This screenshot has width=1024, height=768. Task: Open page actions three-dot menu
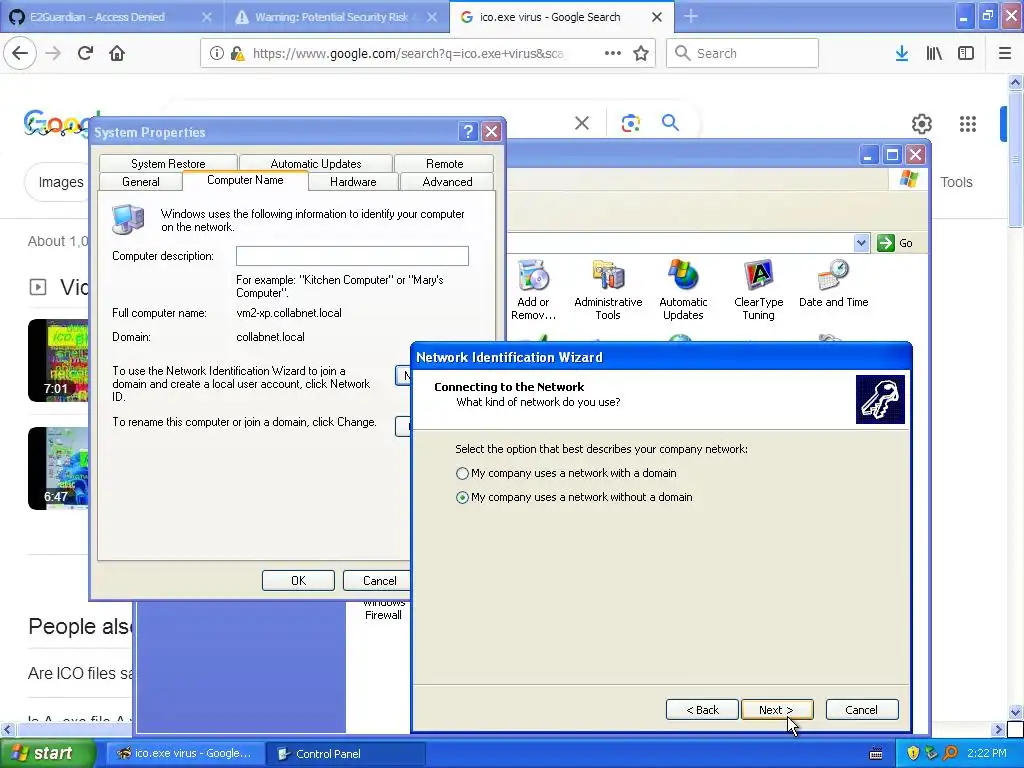(x=613, y=53)
